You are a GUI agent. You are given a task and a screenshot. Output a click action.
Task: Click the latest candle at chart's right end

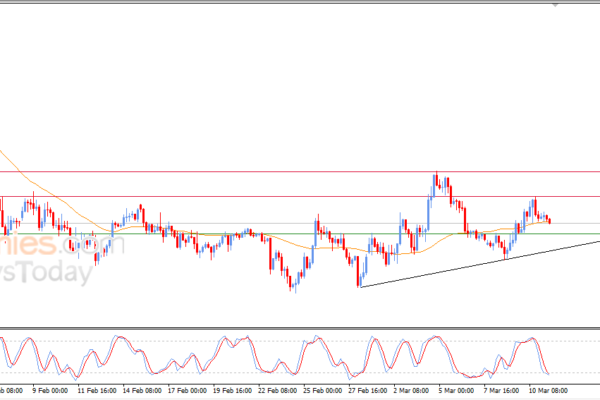549,220
